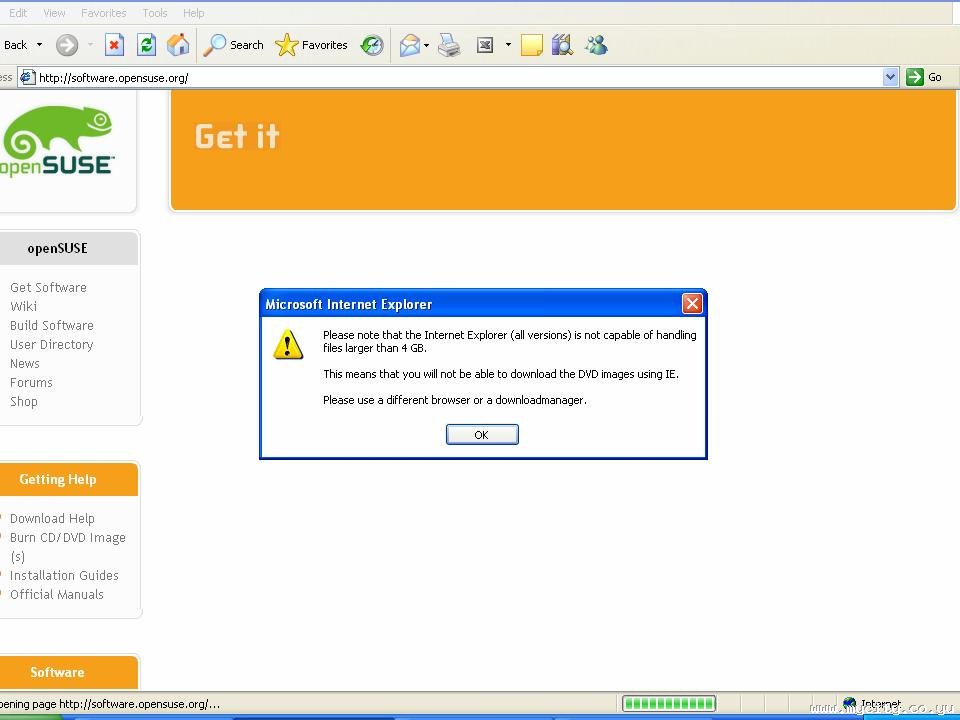Open the Shop sidebar link
960x720 pixels.
[24, 402]
